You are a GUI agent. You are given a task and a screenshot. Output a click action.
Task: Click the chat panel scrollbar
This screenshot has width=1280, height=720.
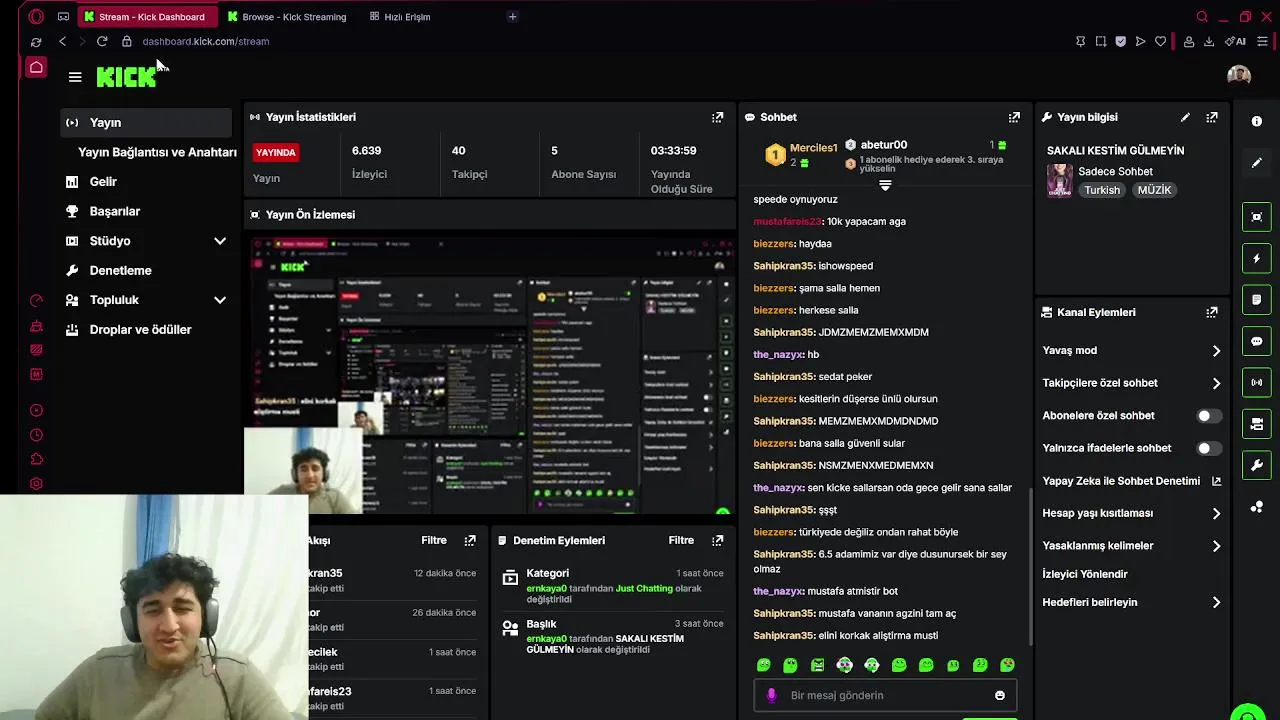[1030, 565]
